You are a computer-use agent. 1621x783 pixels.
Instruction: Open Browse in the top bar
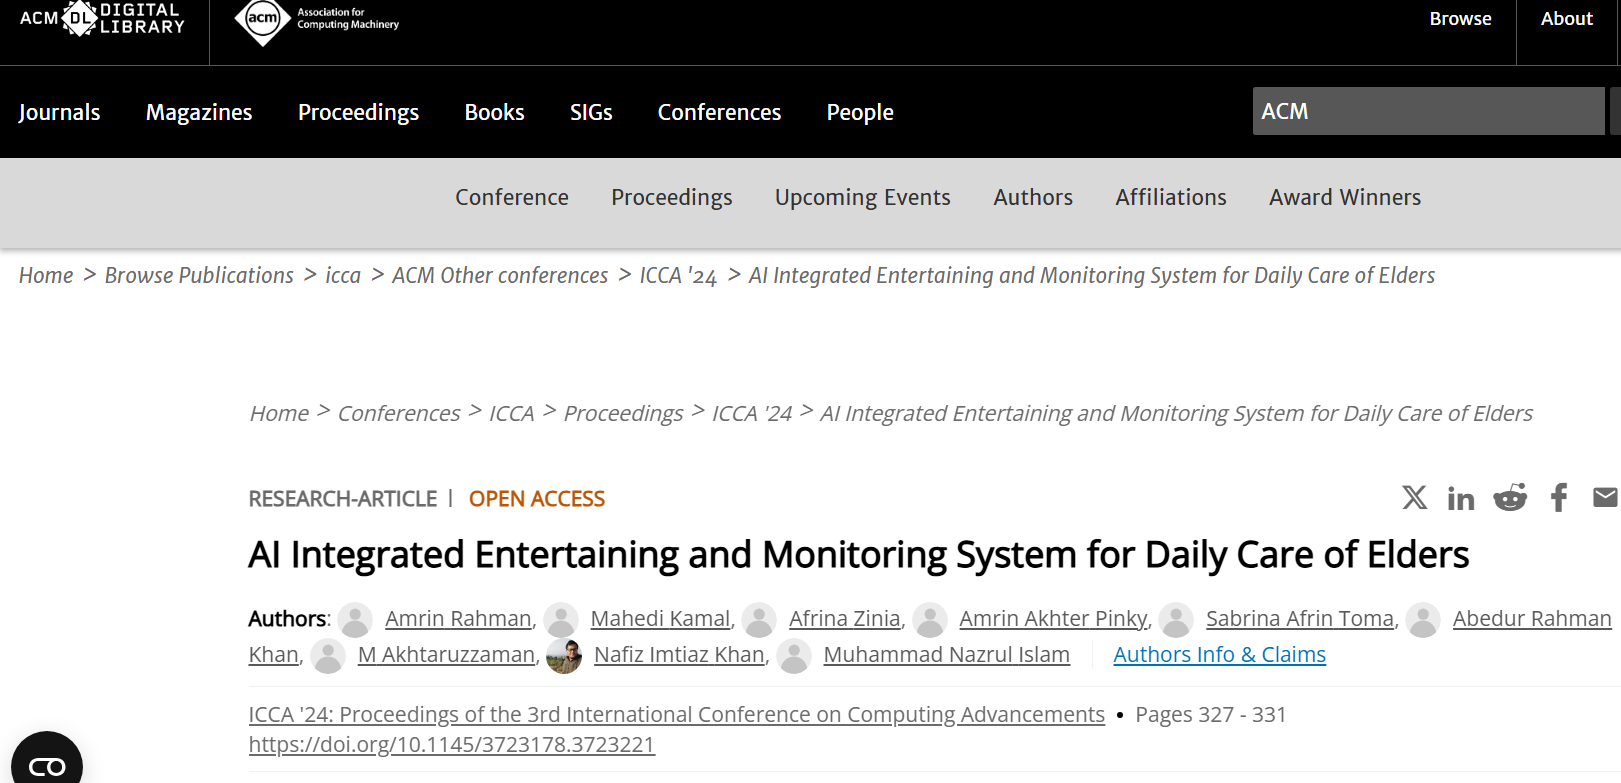[x=1460, y=19]
